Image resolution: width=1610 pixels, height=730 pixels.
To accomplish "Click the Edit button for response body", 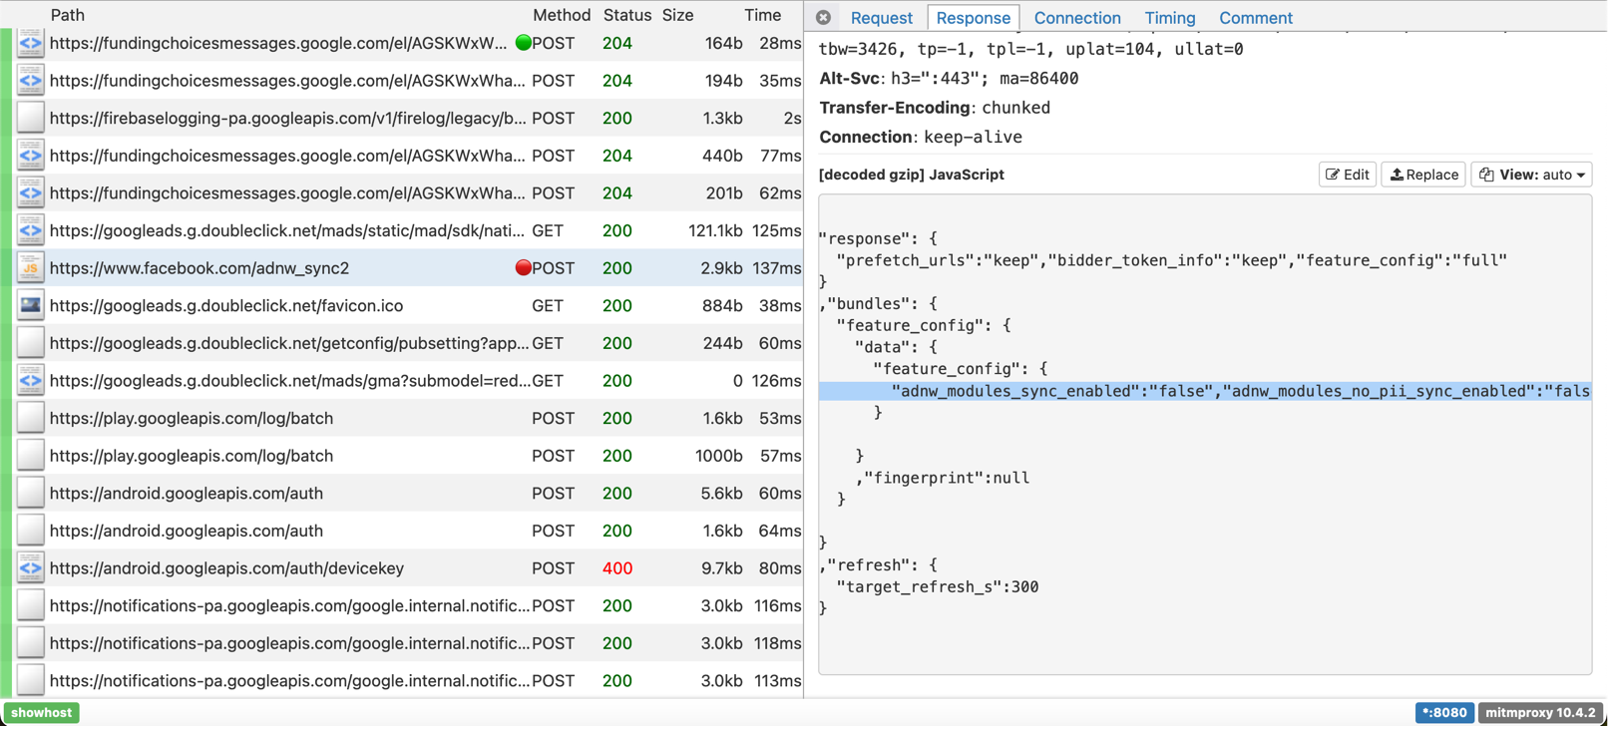I will pyautogui.click(x=1347, y=175).
